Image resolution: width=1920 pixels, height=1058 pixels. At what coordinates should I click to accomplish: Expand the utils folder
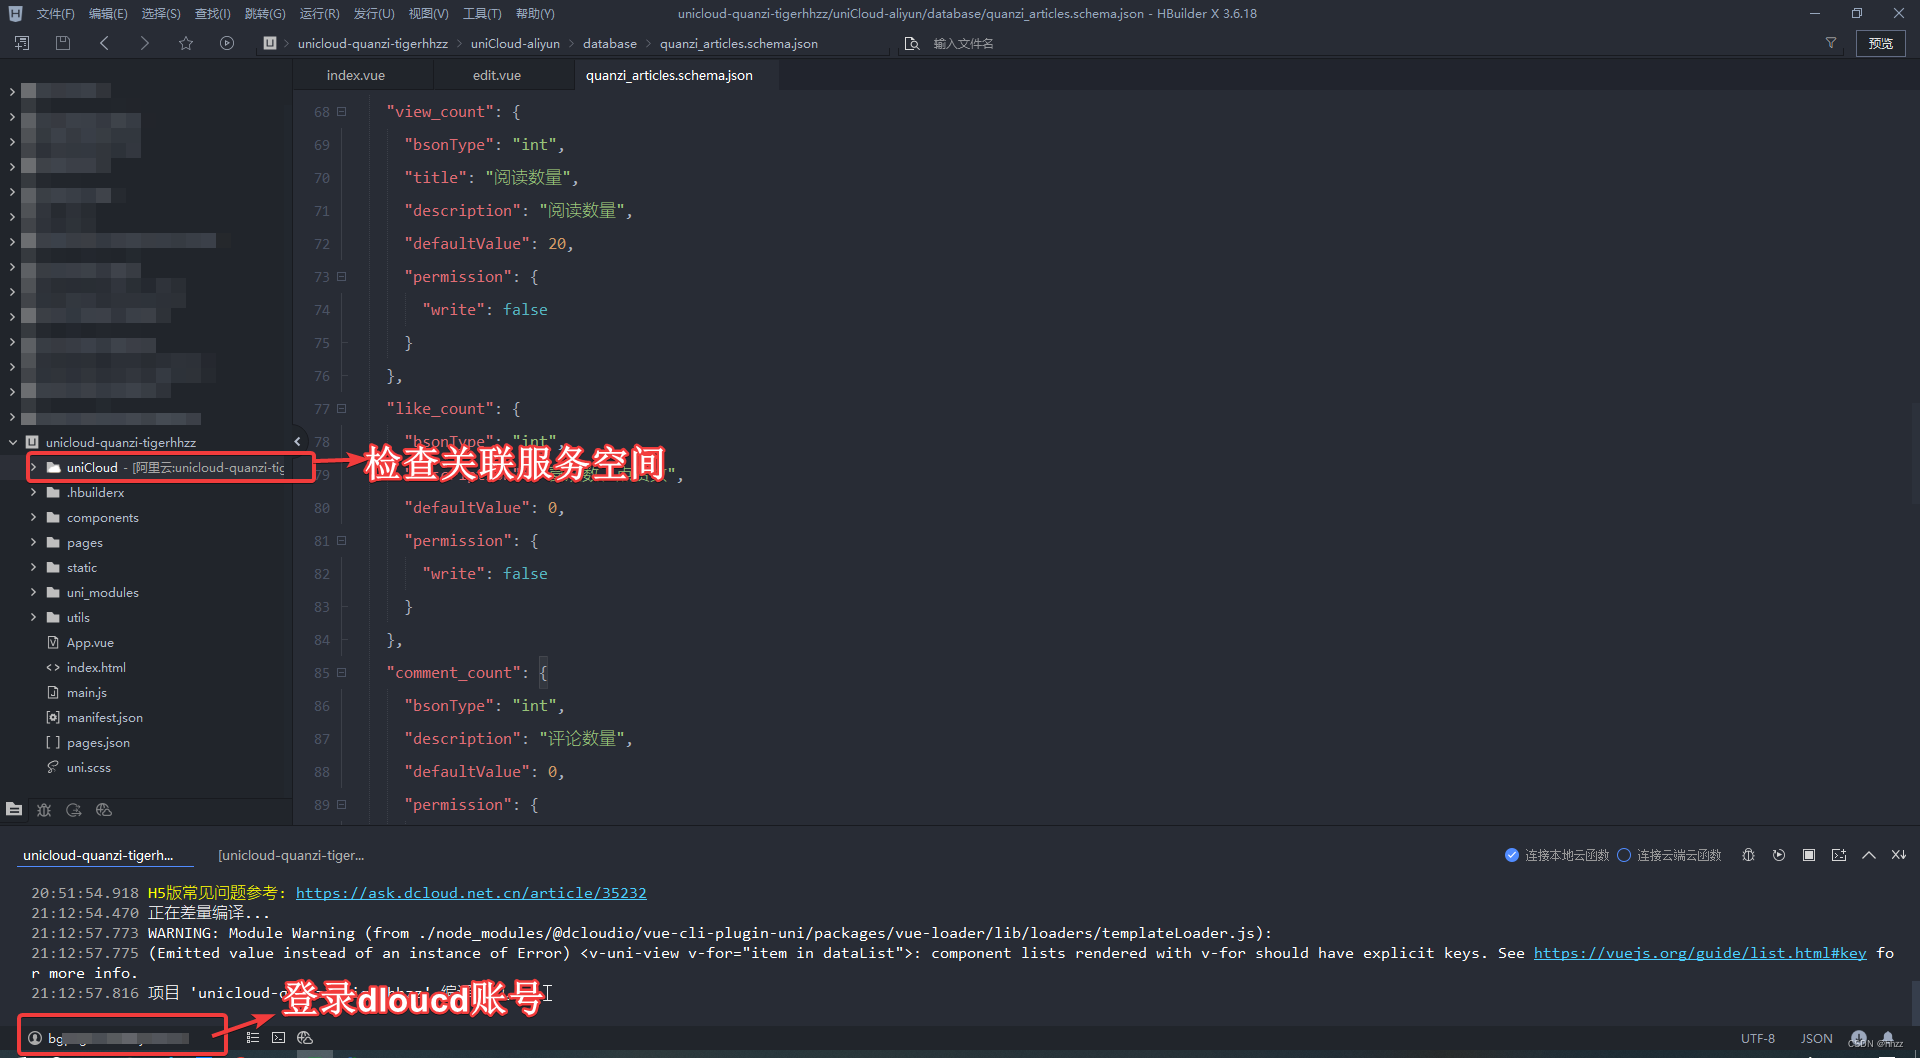pyautogui.click(x=33, y=617)
